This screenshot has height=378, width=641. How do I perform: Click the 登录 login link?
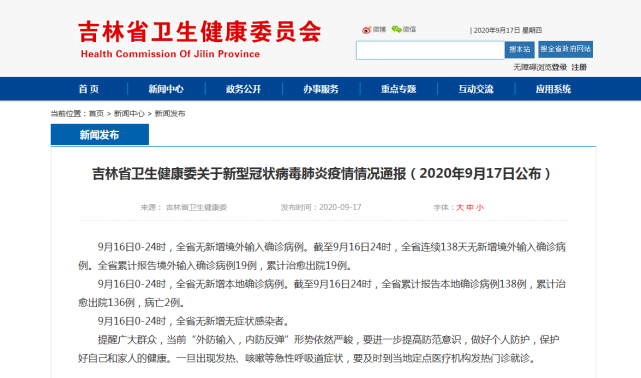(559, 67)
